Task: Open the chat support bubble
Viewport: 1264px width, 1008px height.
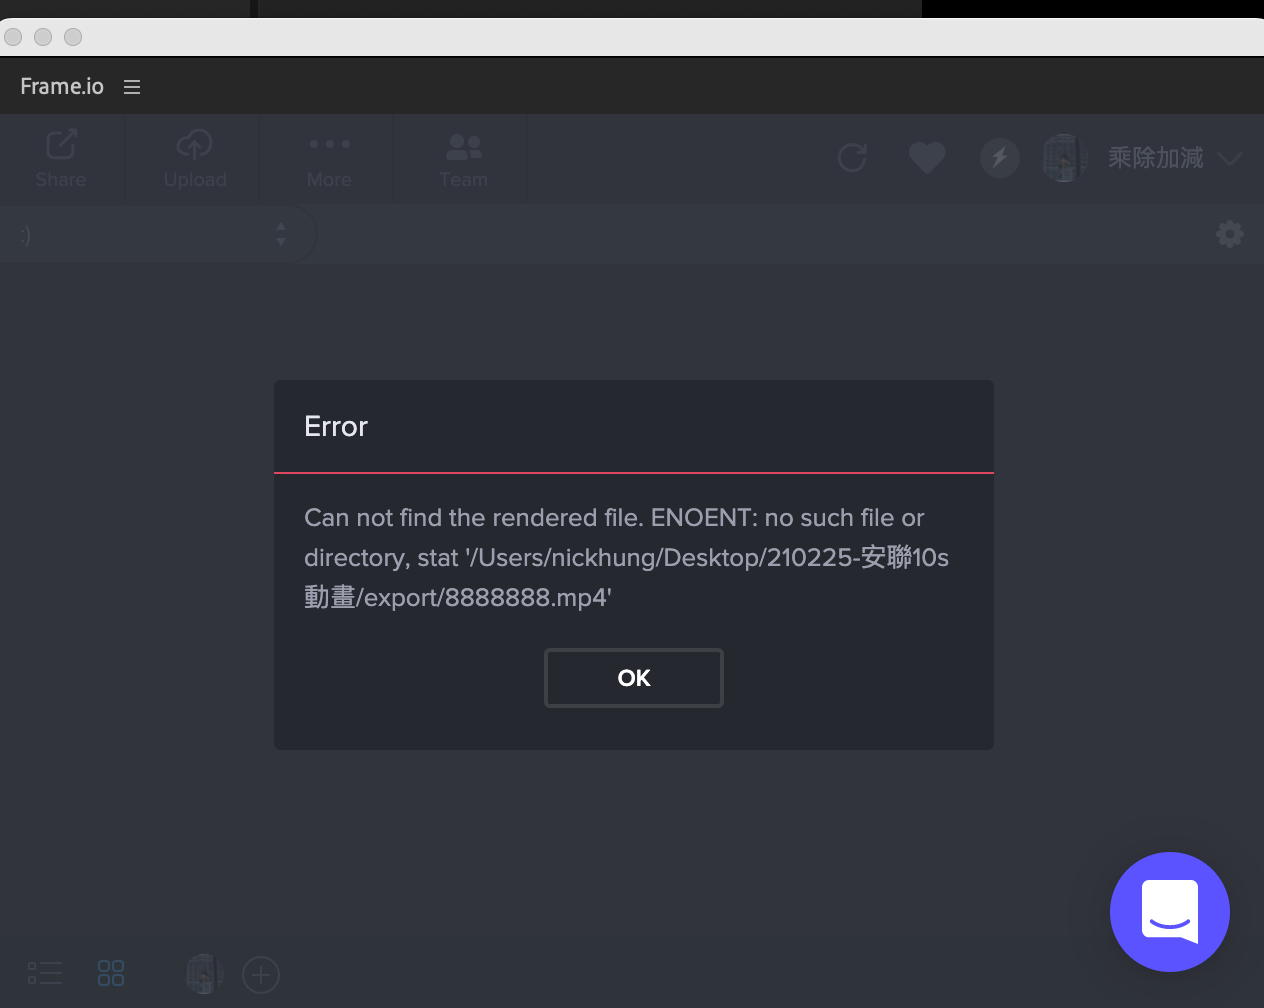Action: click(1169, 911)
